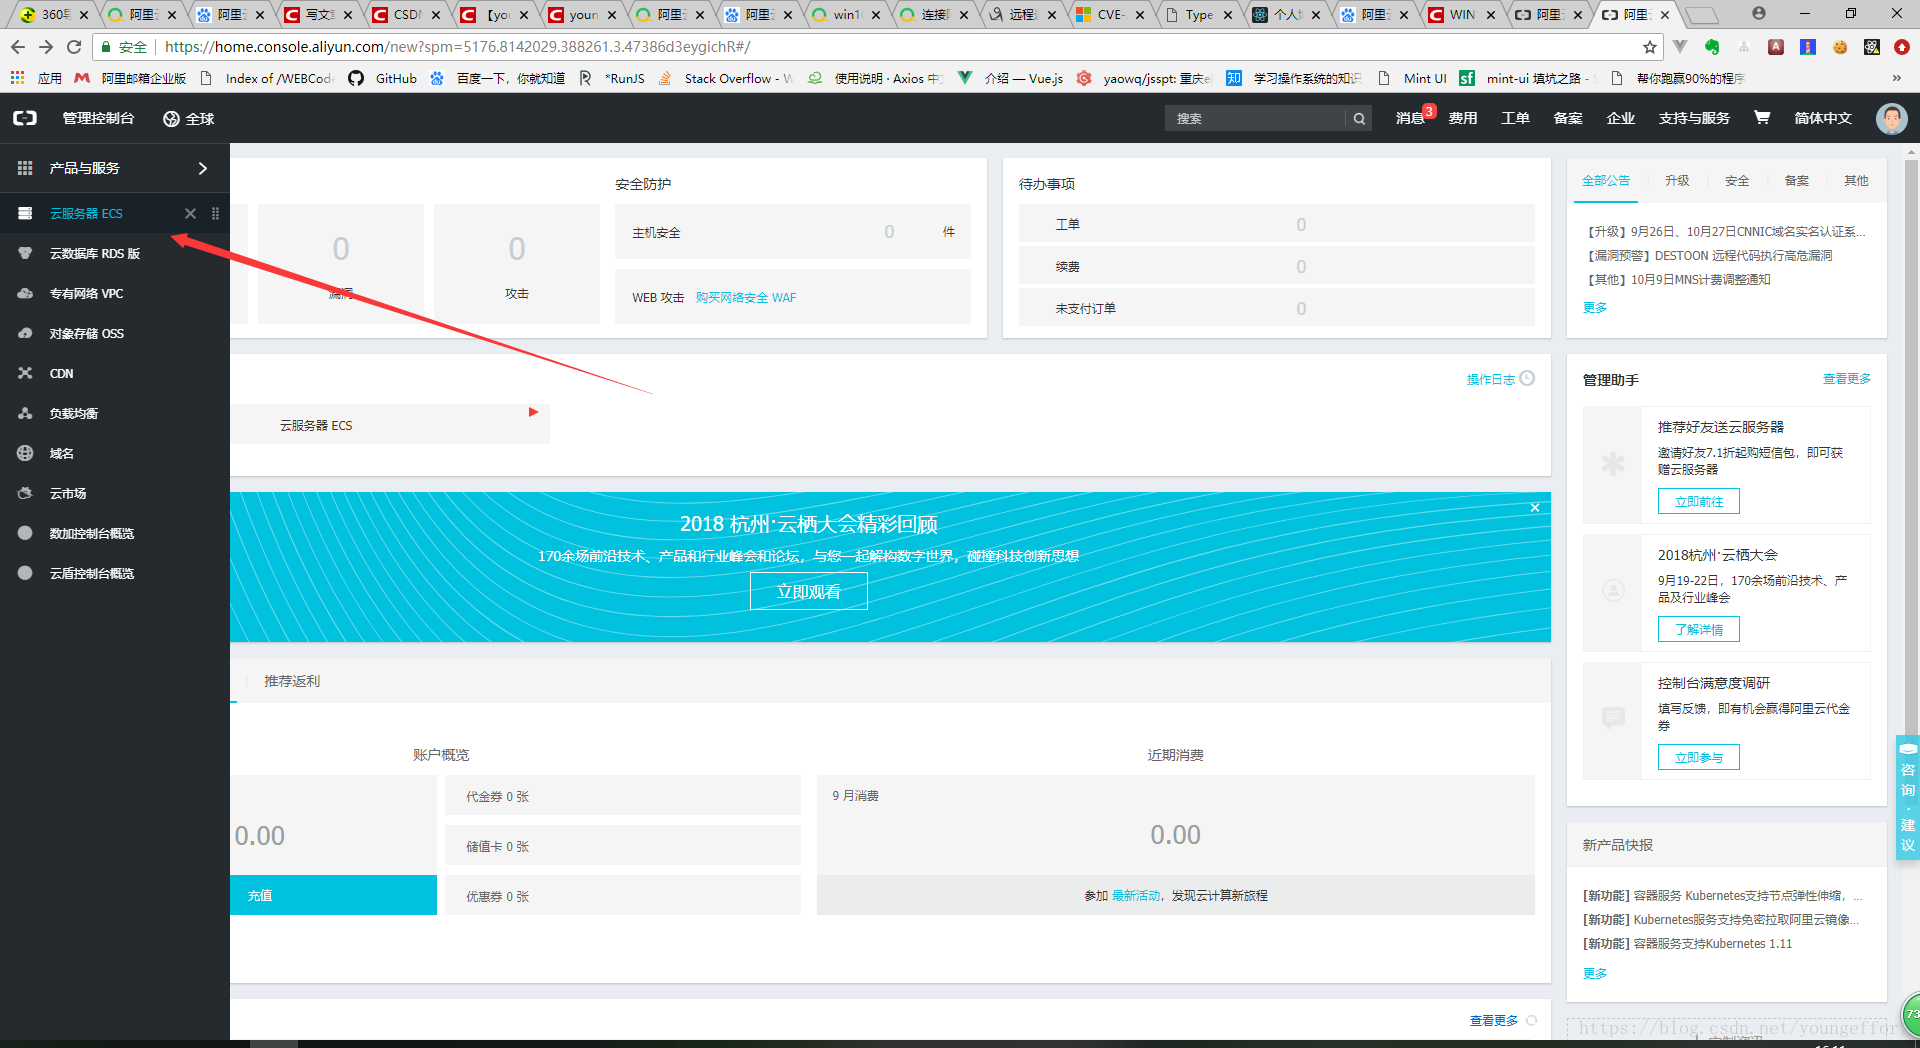Click 立即前往 for friend referral
The height and width of the screenshot is (1048, 1920).
point(1699,501)
